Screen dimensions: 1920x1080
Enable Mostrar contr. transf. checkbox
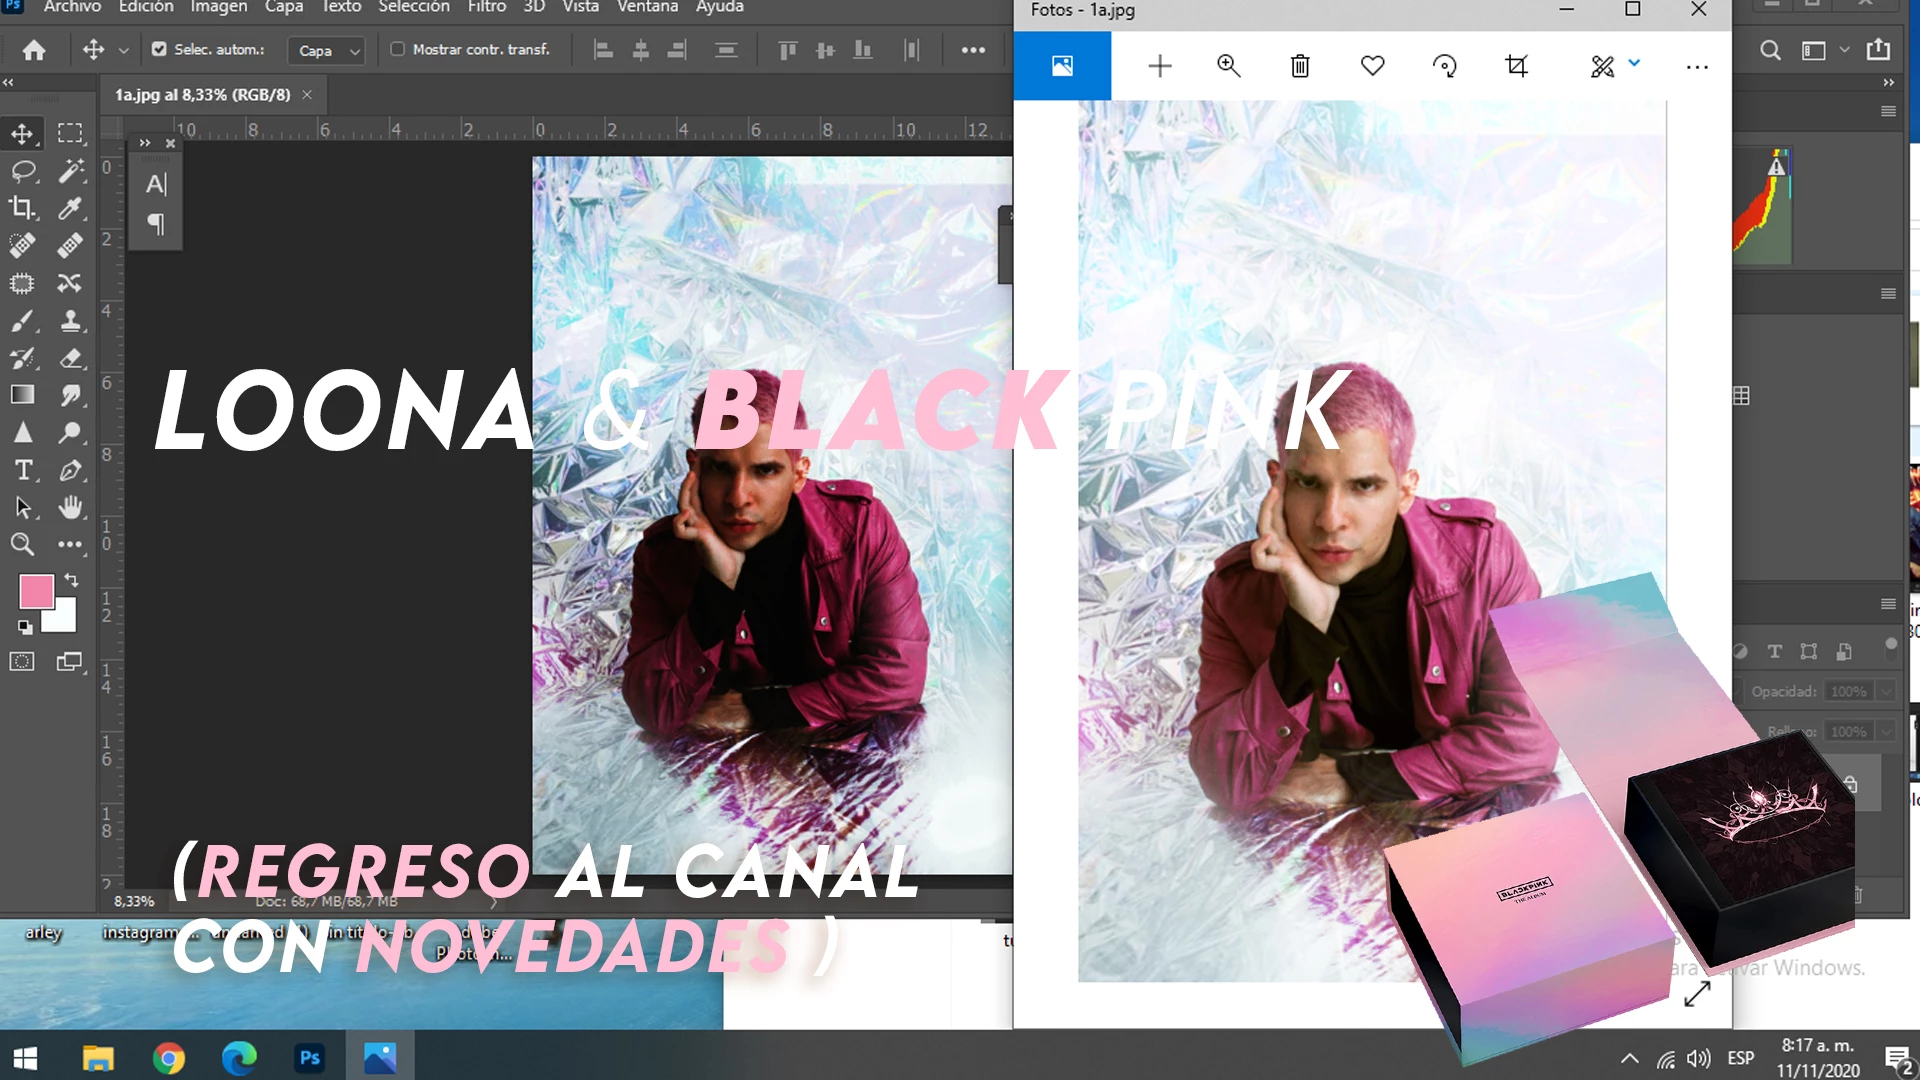397,49
